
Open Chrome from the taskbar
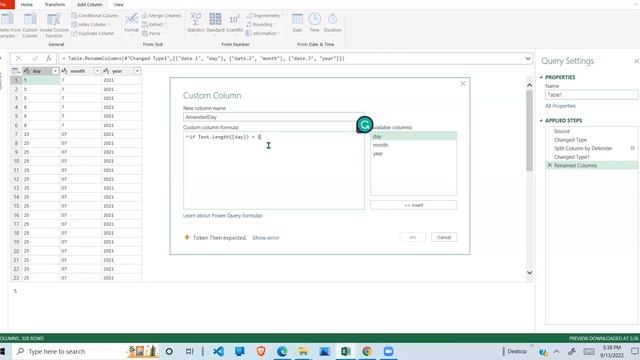(367, 351)
